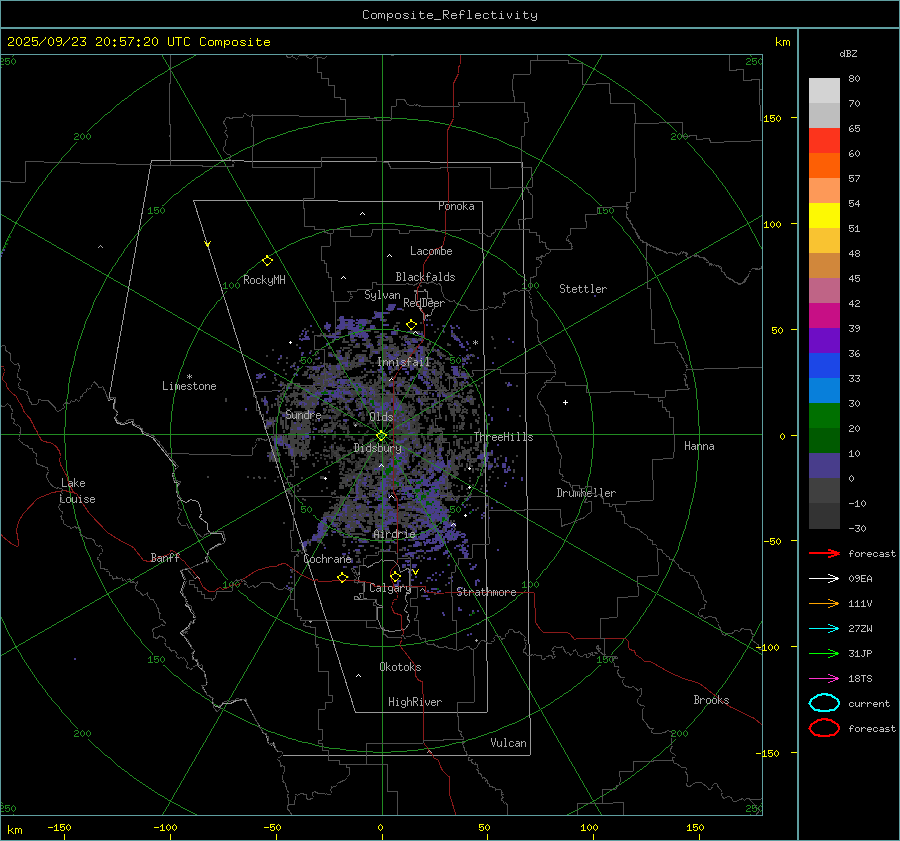The image size is (900, 841).
Task: Click the Lake Louise map label
Action: 77,491
